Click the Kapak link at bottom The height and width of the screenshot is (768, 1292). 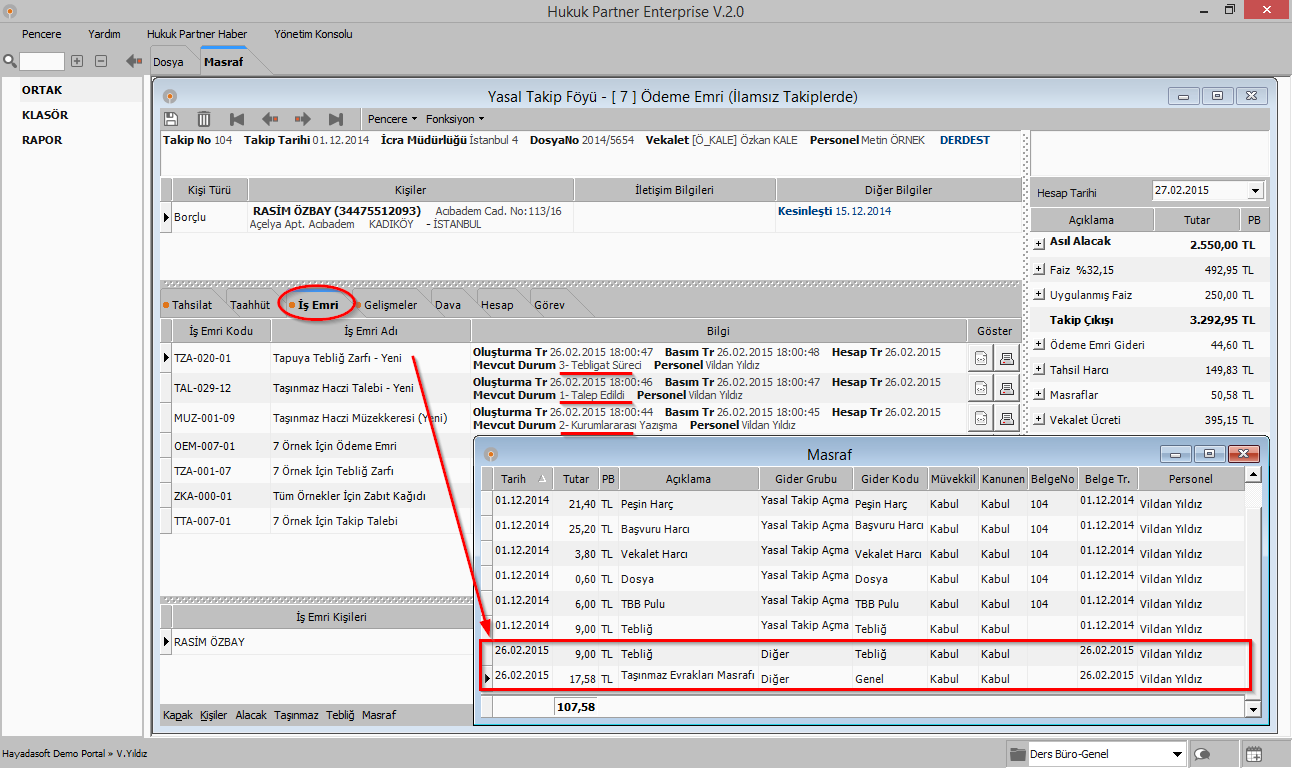[x=178, y=715]
